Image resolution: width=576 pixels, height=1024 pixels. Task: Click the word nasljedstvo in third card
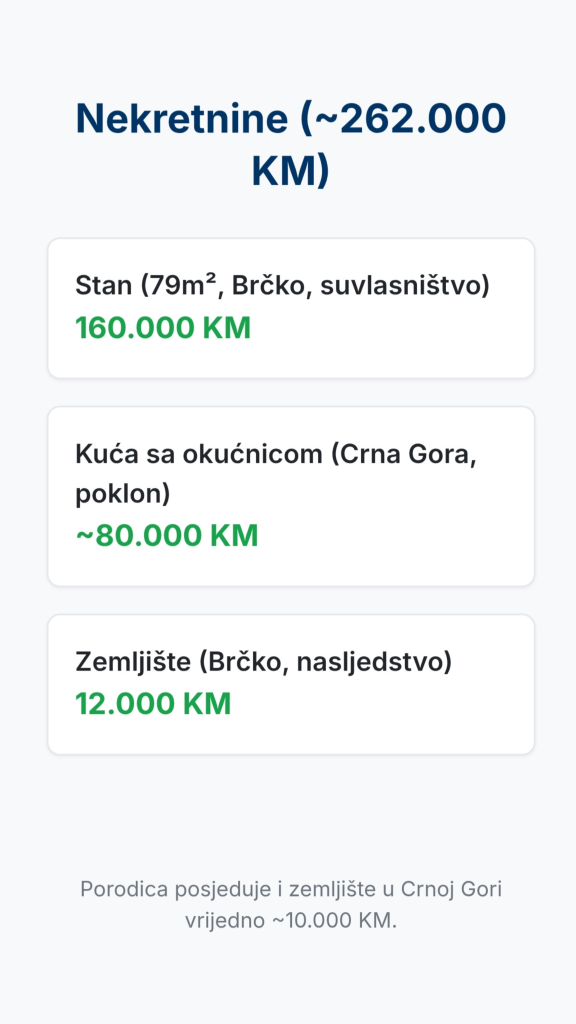374,662
